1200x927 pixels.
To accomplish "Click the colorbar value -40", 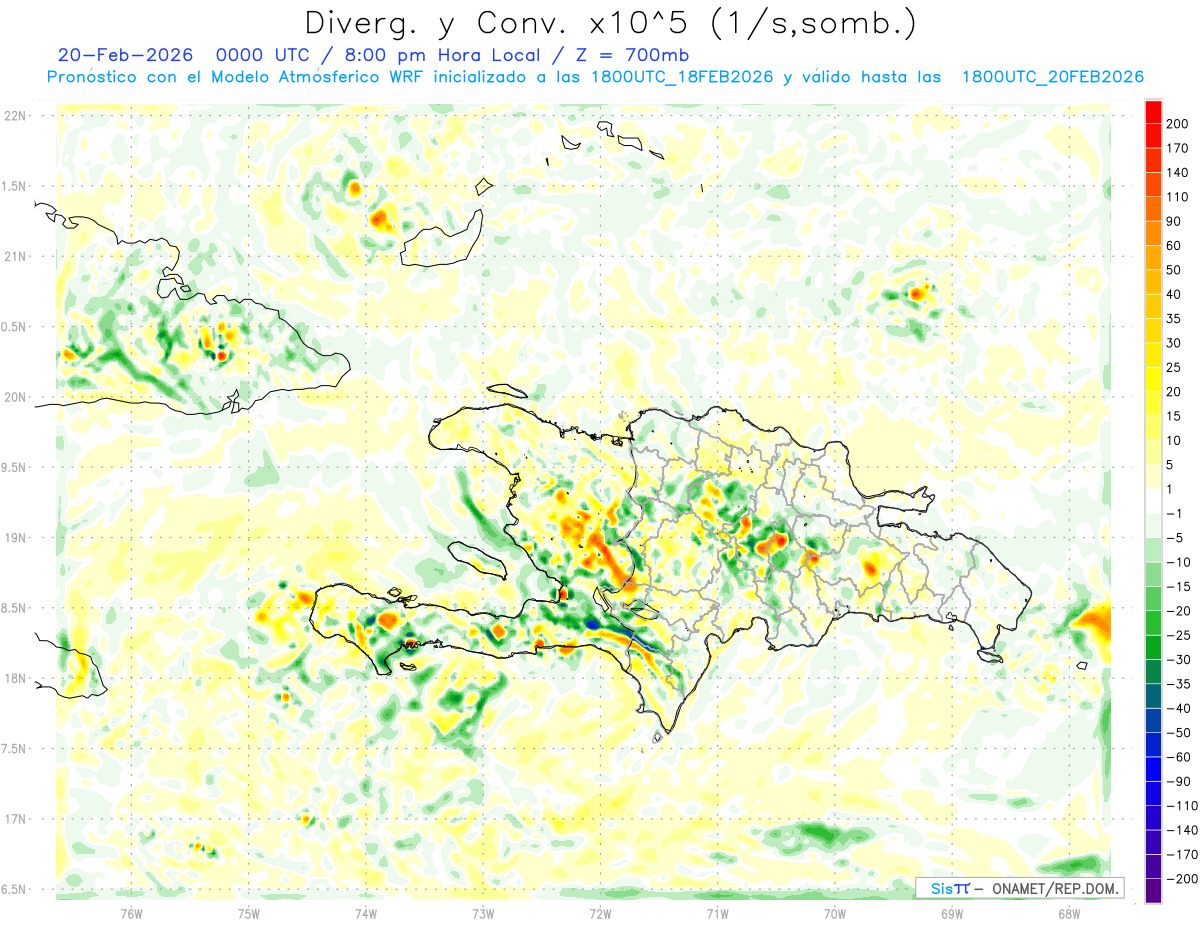I will tap(1177, 708).
